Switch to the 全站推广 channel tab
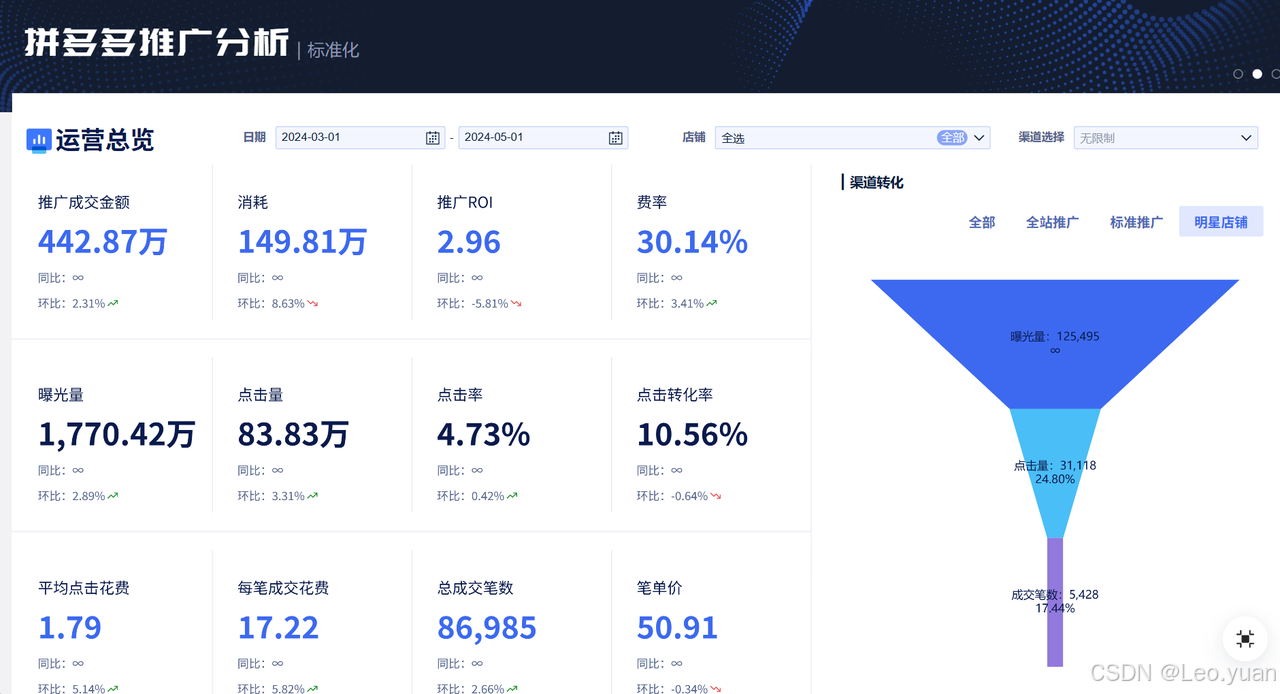 coord(1052,222)
